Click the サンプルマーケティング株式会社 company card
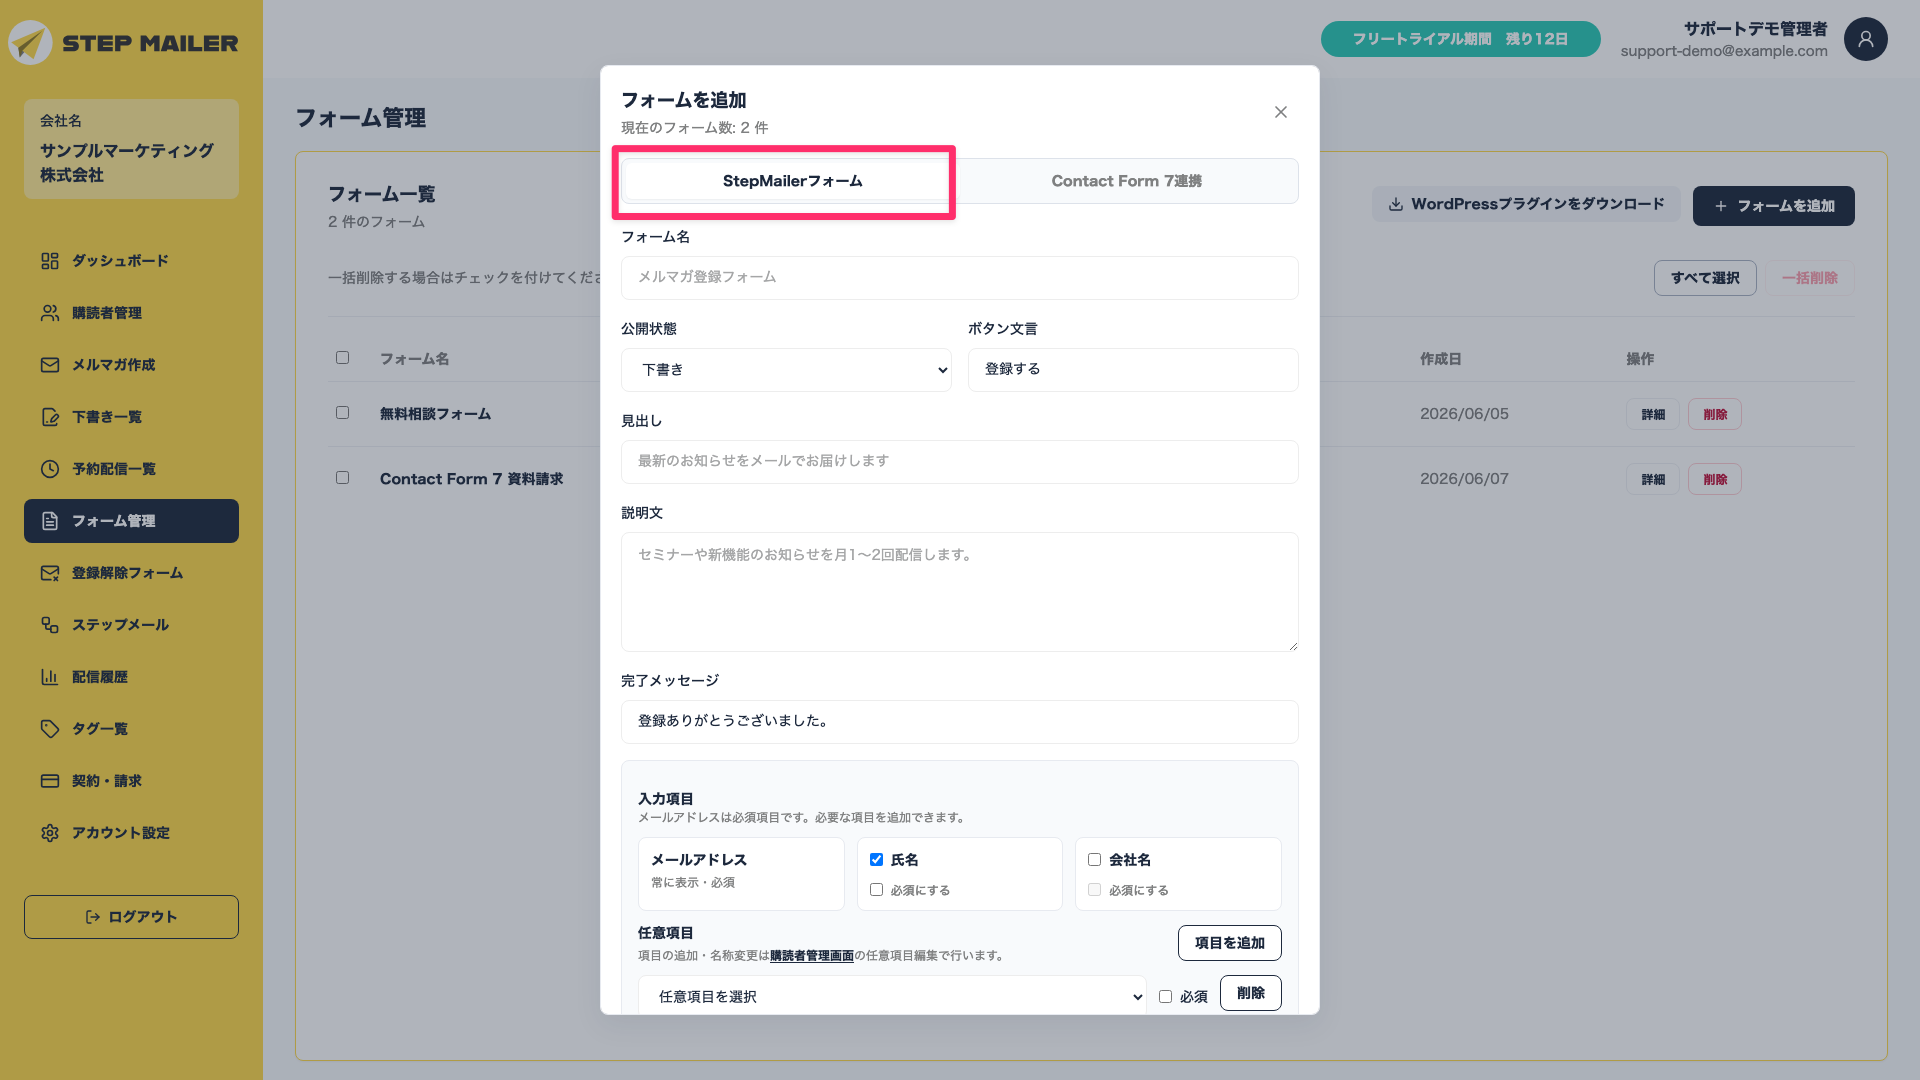This screenshot has width=1920, height=1080. point(131,149)
